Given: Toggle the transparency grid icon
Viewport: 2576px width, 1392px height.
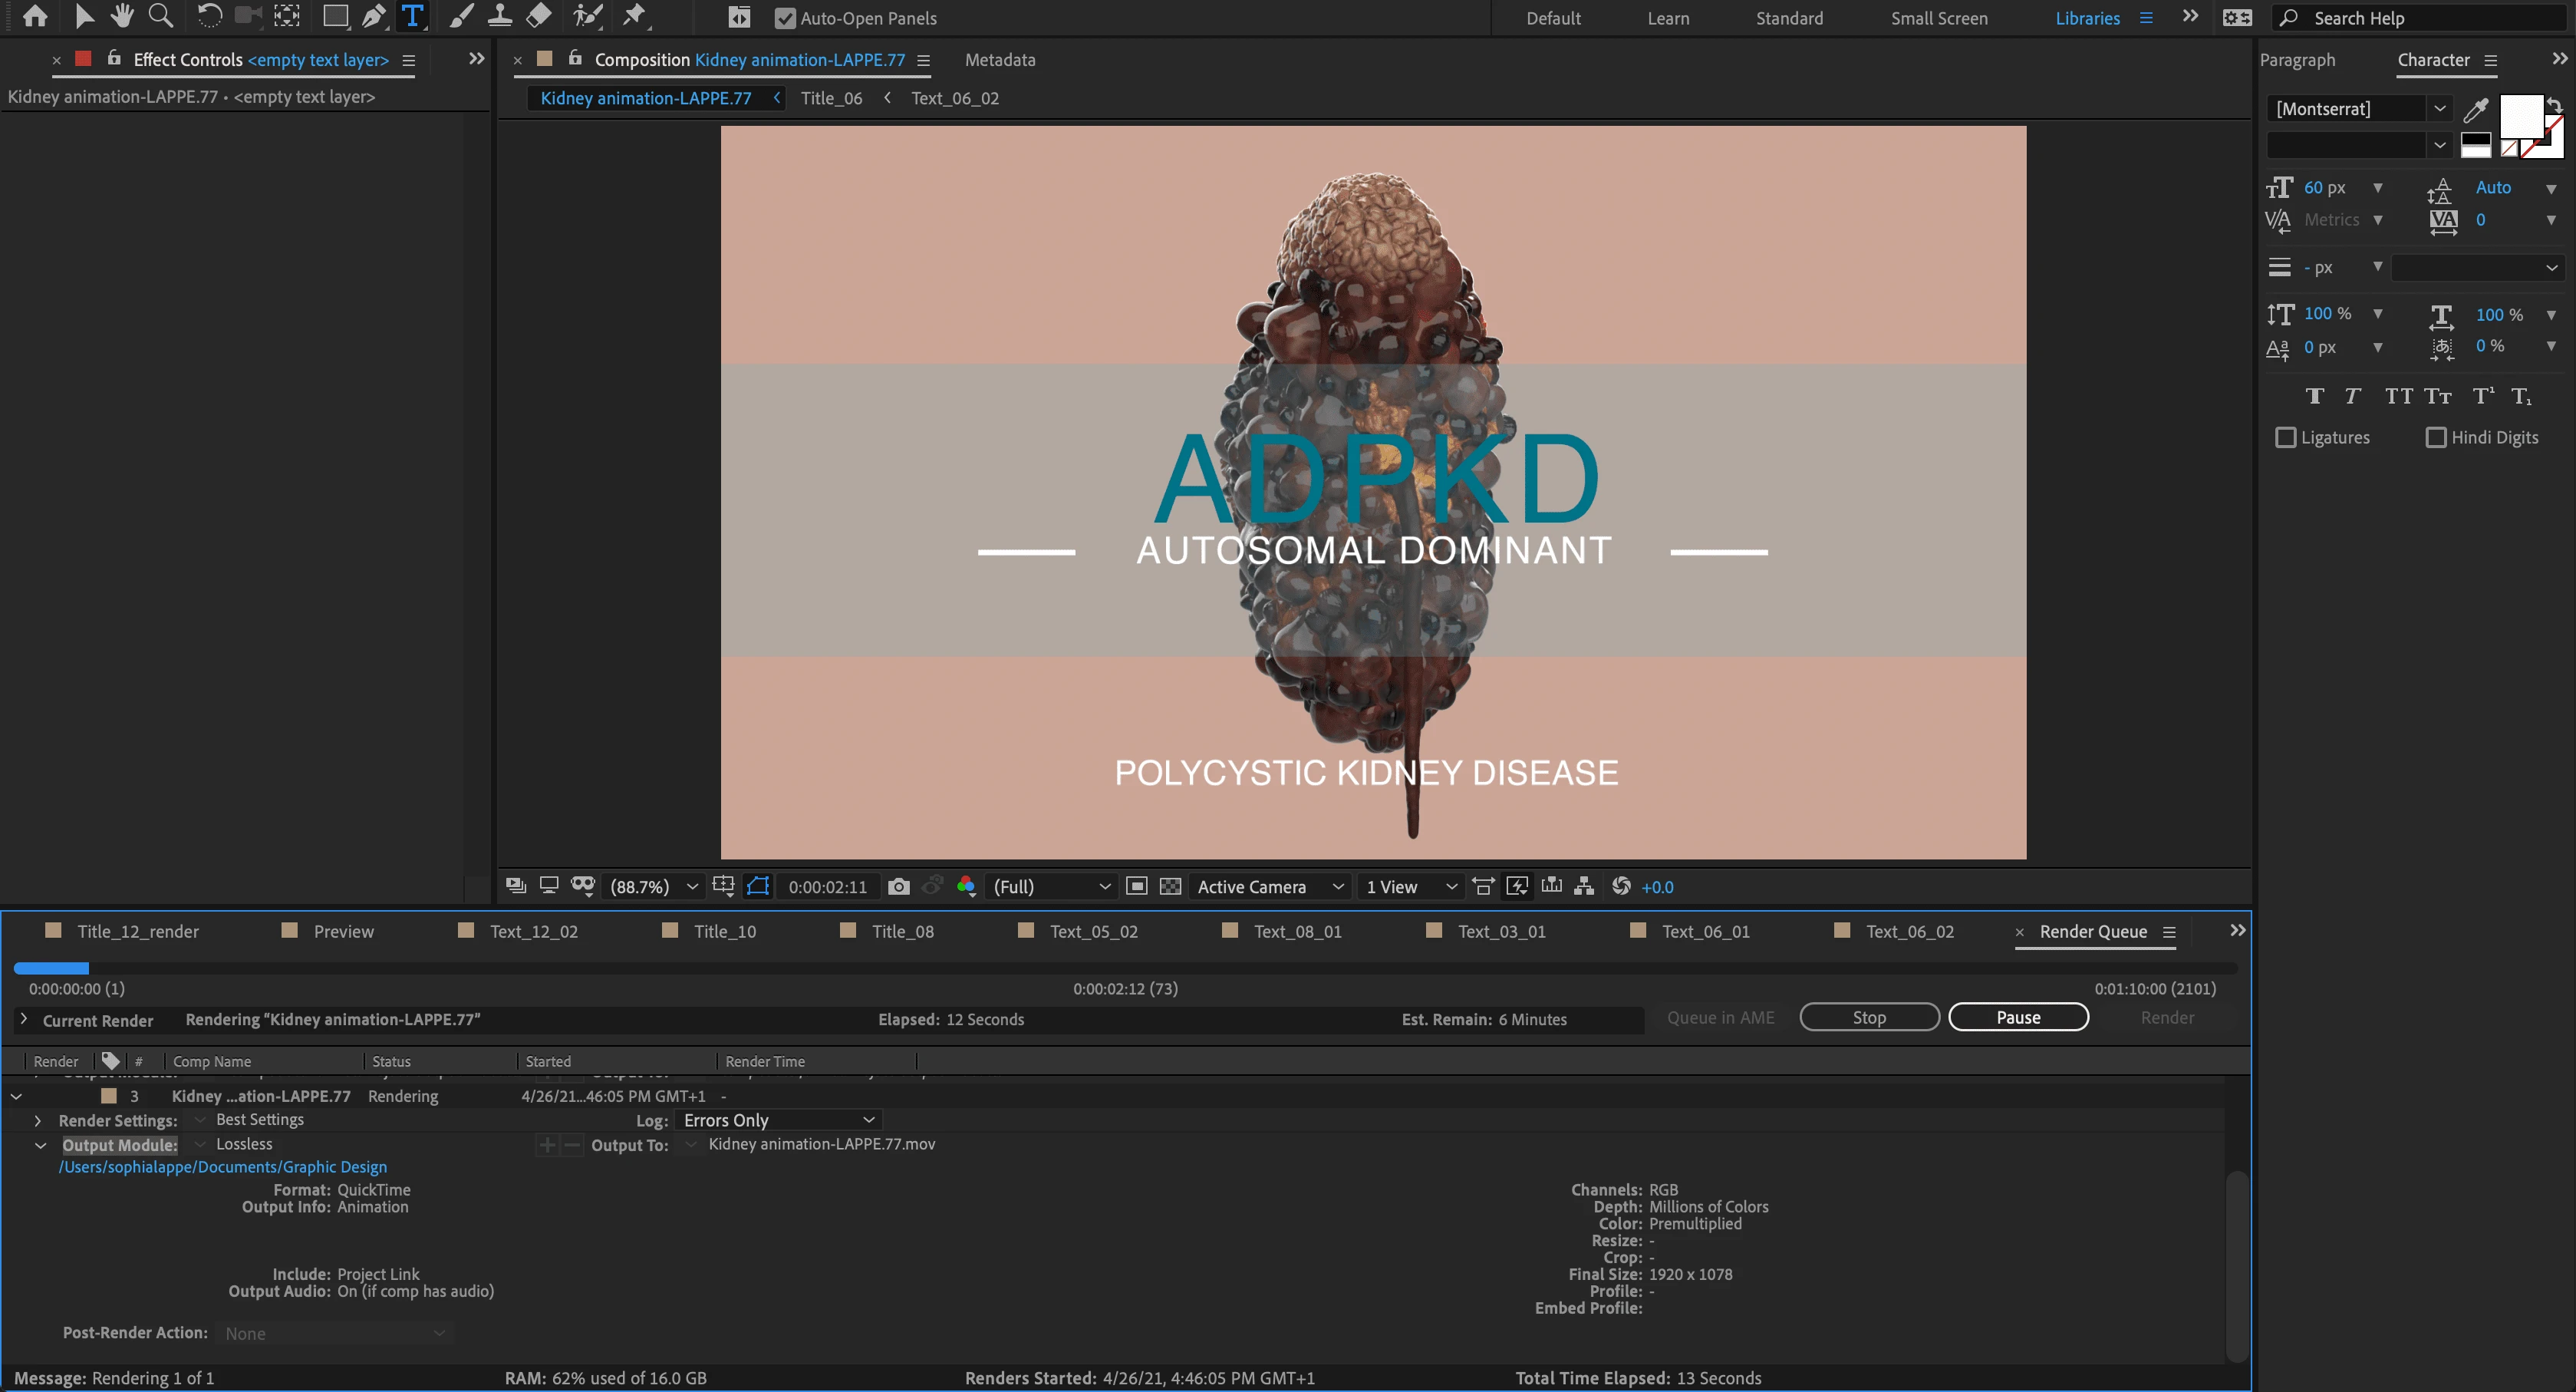Looking at the screenshot, I should tap(1170, 887).
